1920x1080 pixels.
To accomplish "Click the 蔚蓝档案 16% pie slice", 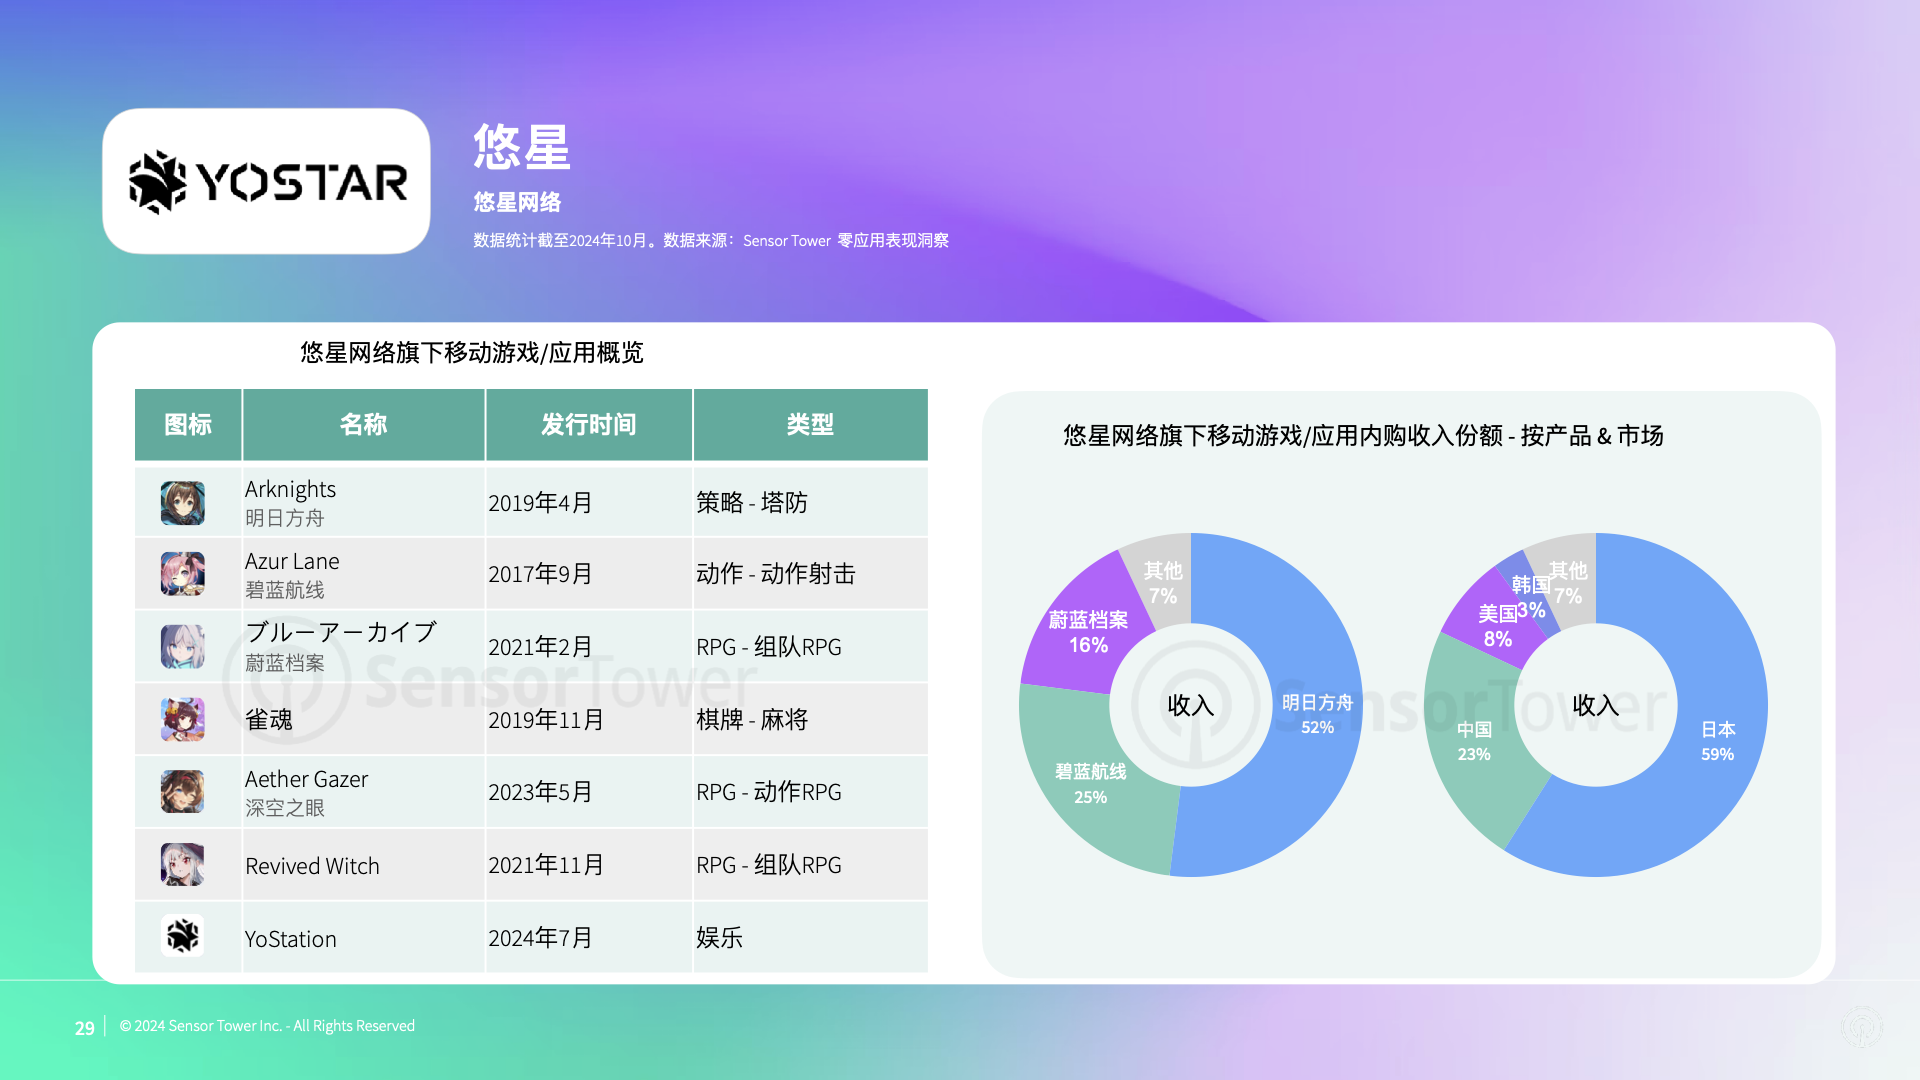I will pos(1088,631).
